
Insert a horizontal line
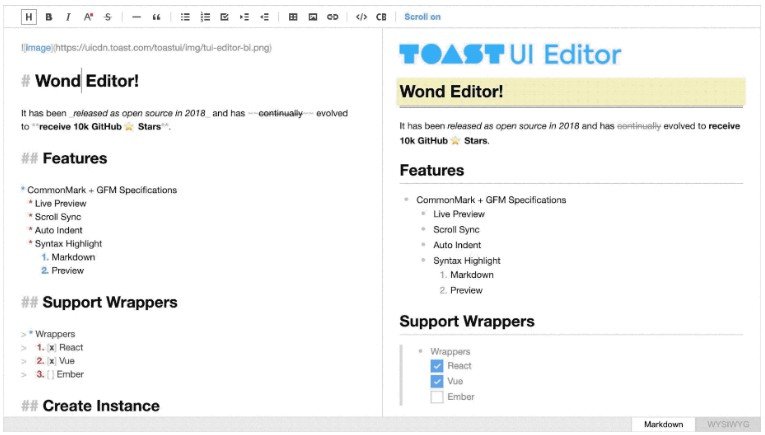(x=137, y=17)
